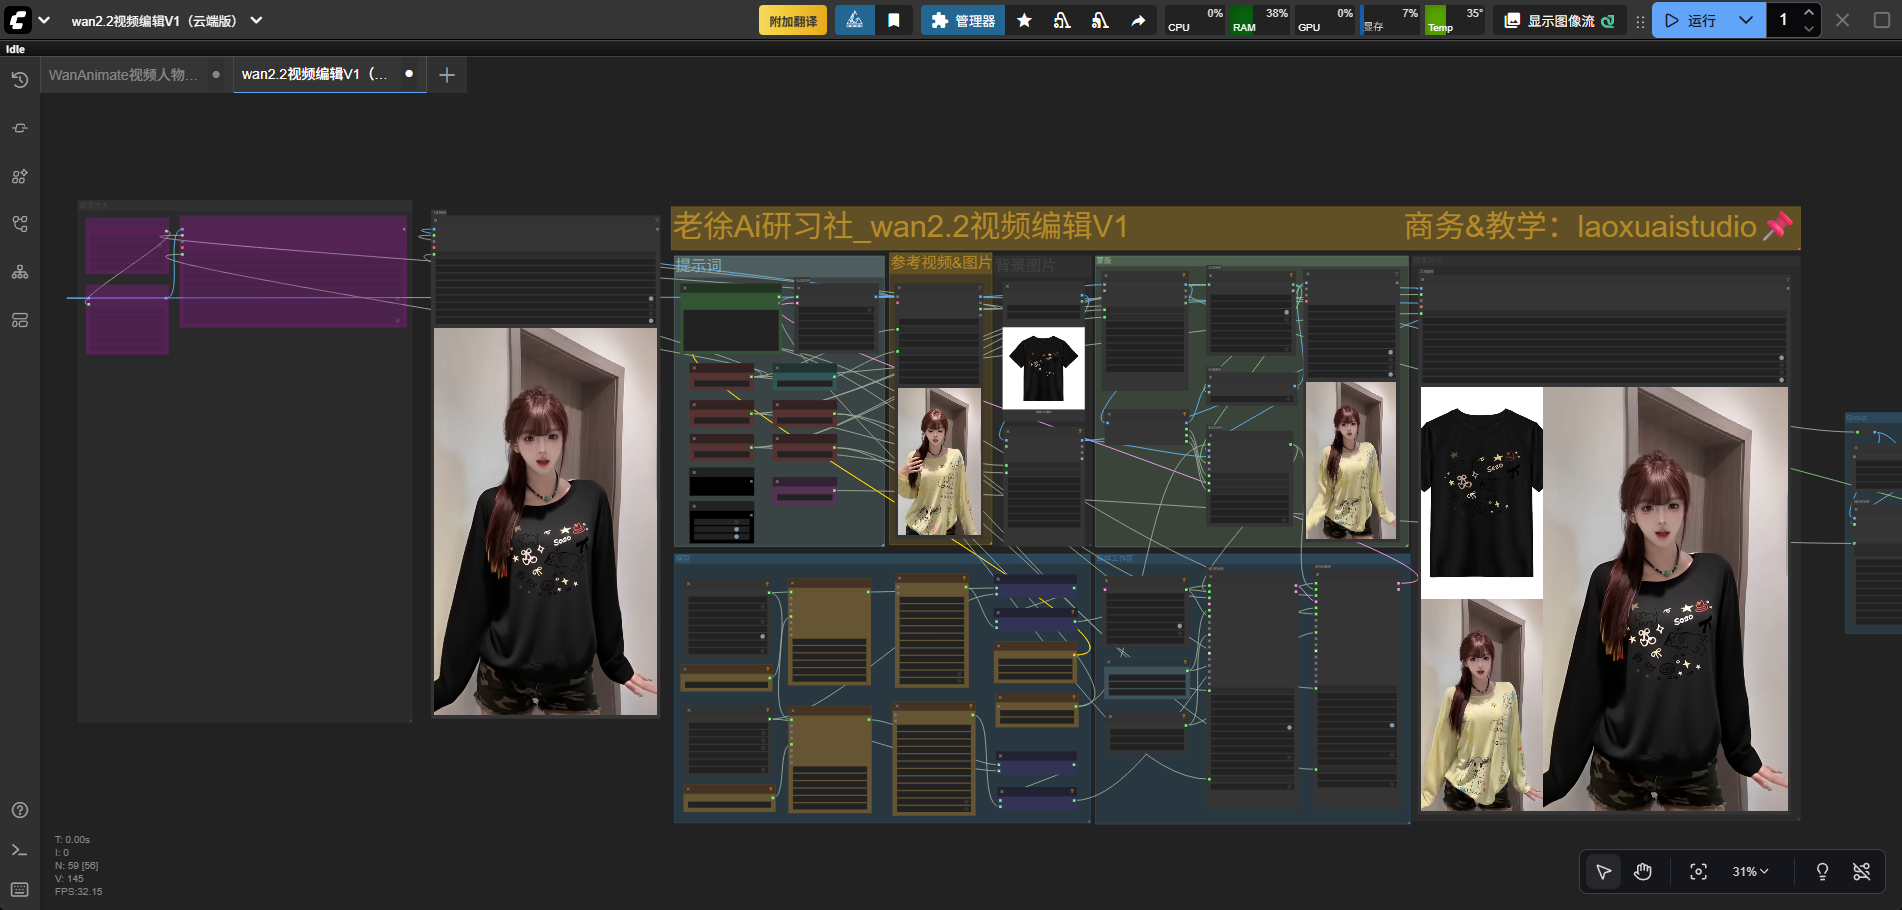
Task: Switch to the WanAnimate workflow tab
Action: coord(123,75)
